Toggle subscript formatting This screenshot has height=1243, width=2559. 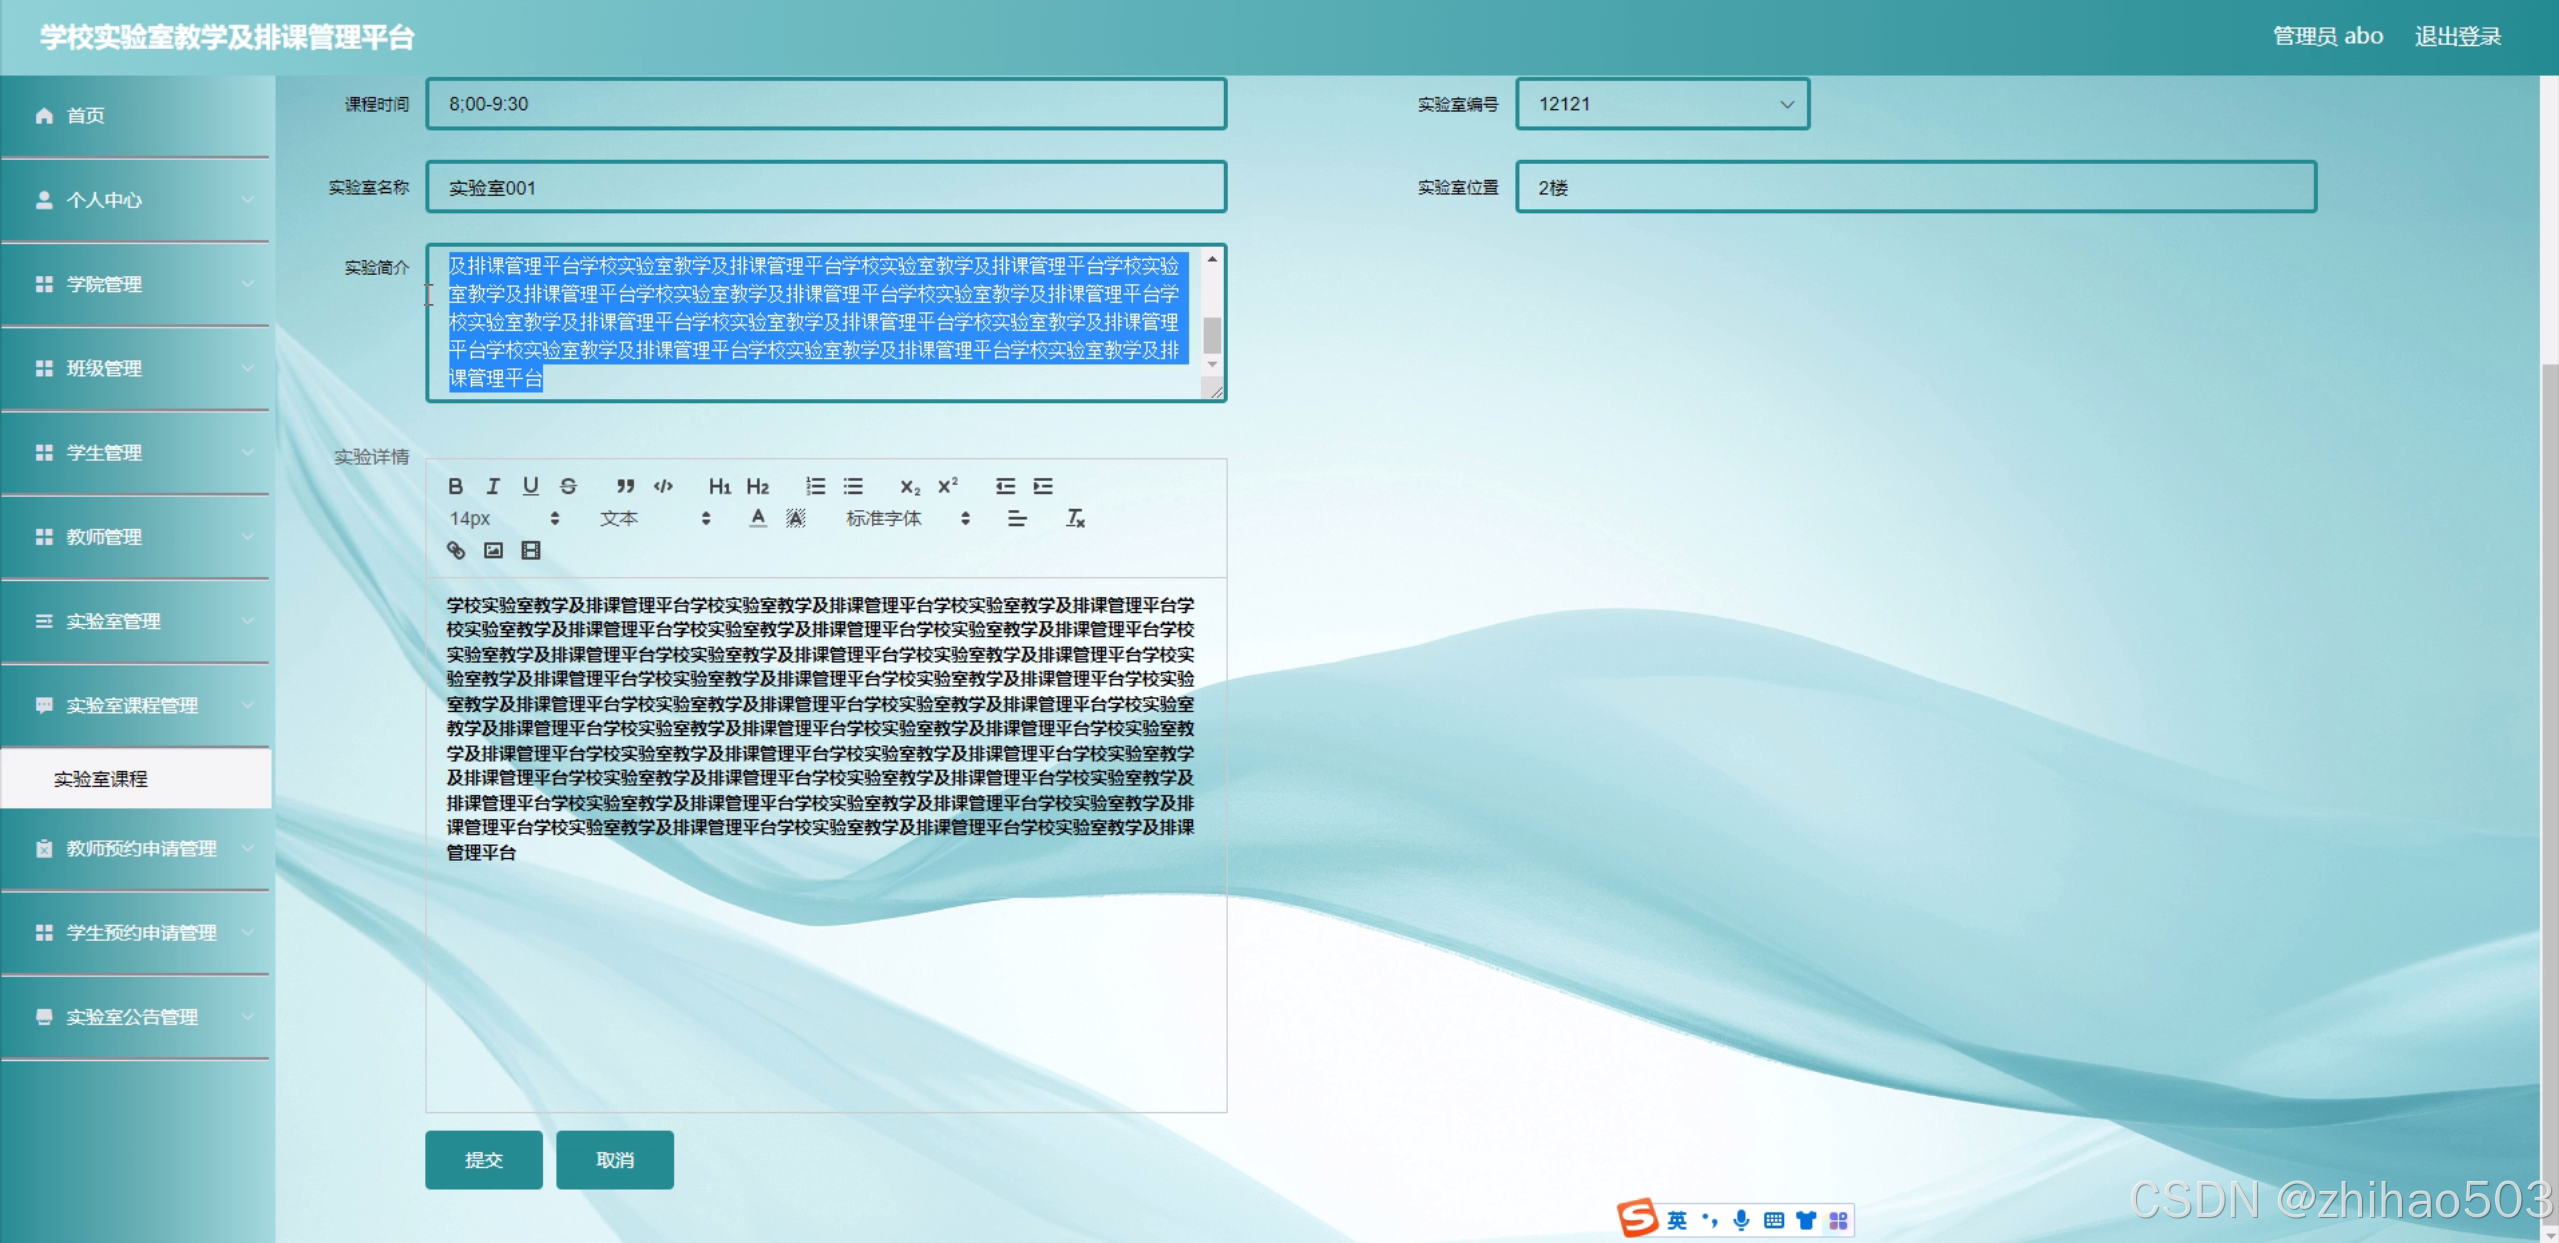909,486
